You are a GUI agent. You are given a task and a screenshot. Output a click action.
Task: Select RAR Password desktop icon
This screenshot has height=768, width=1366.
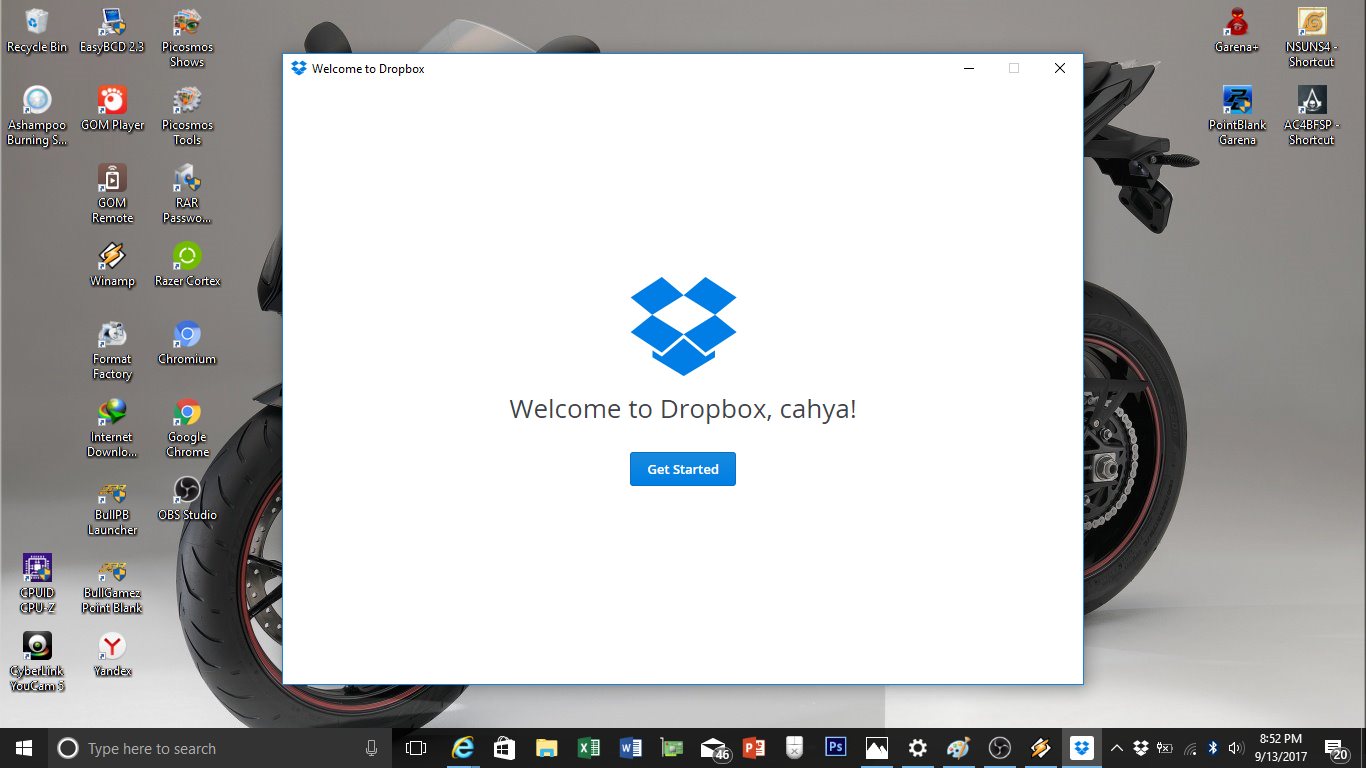tap(187, 194)
